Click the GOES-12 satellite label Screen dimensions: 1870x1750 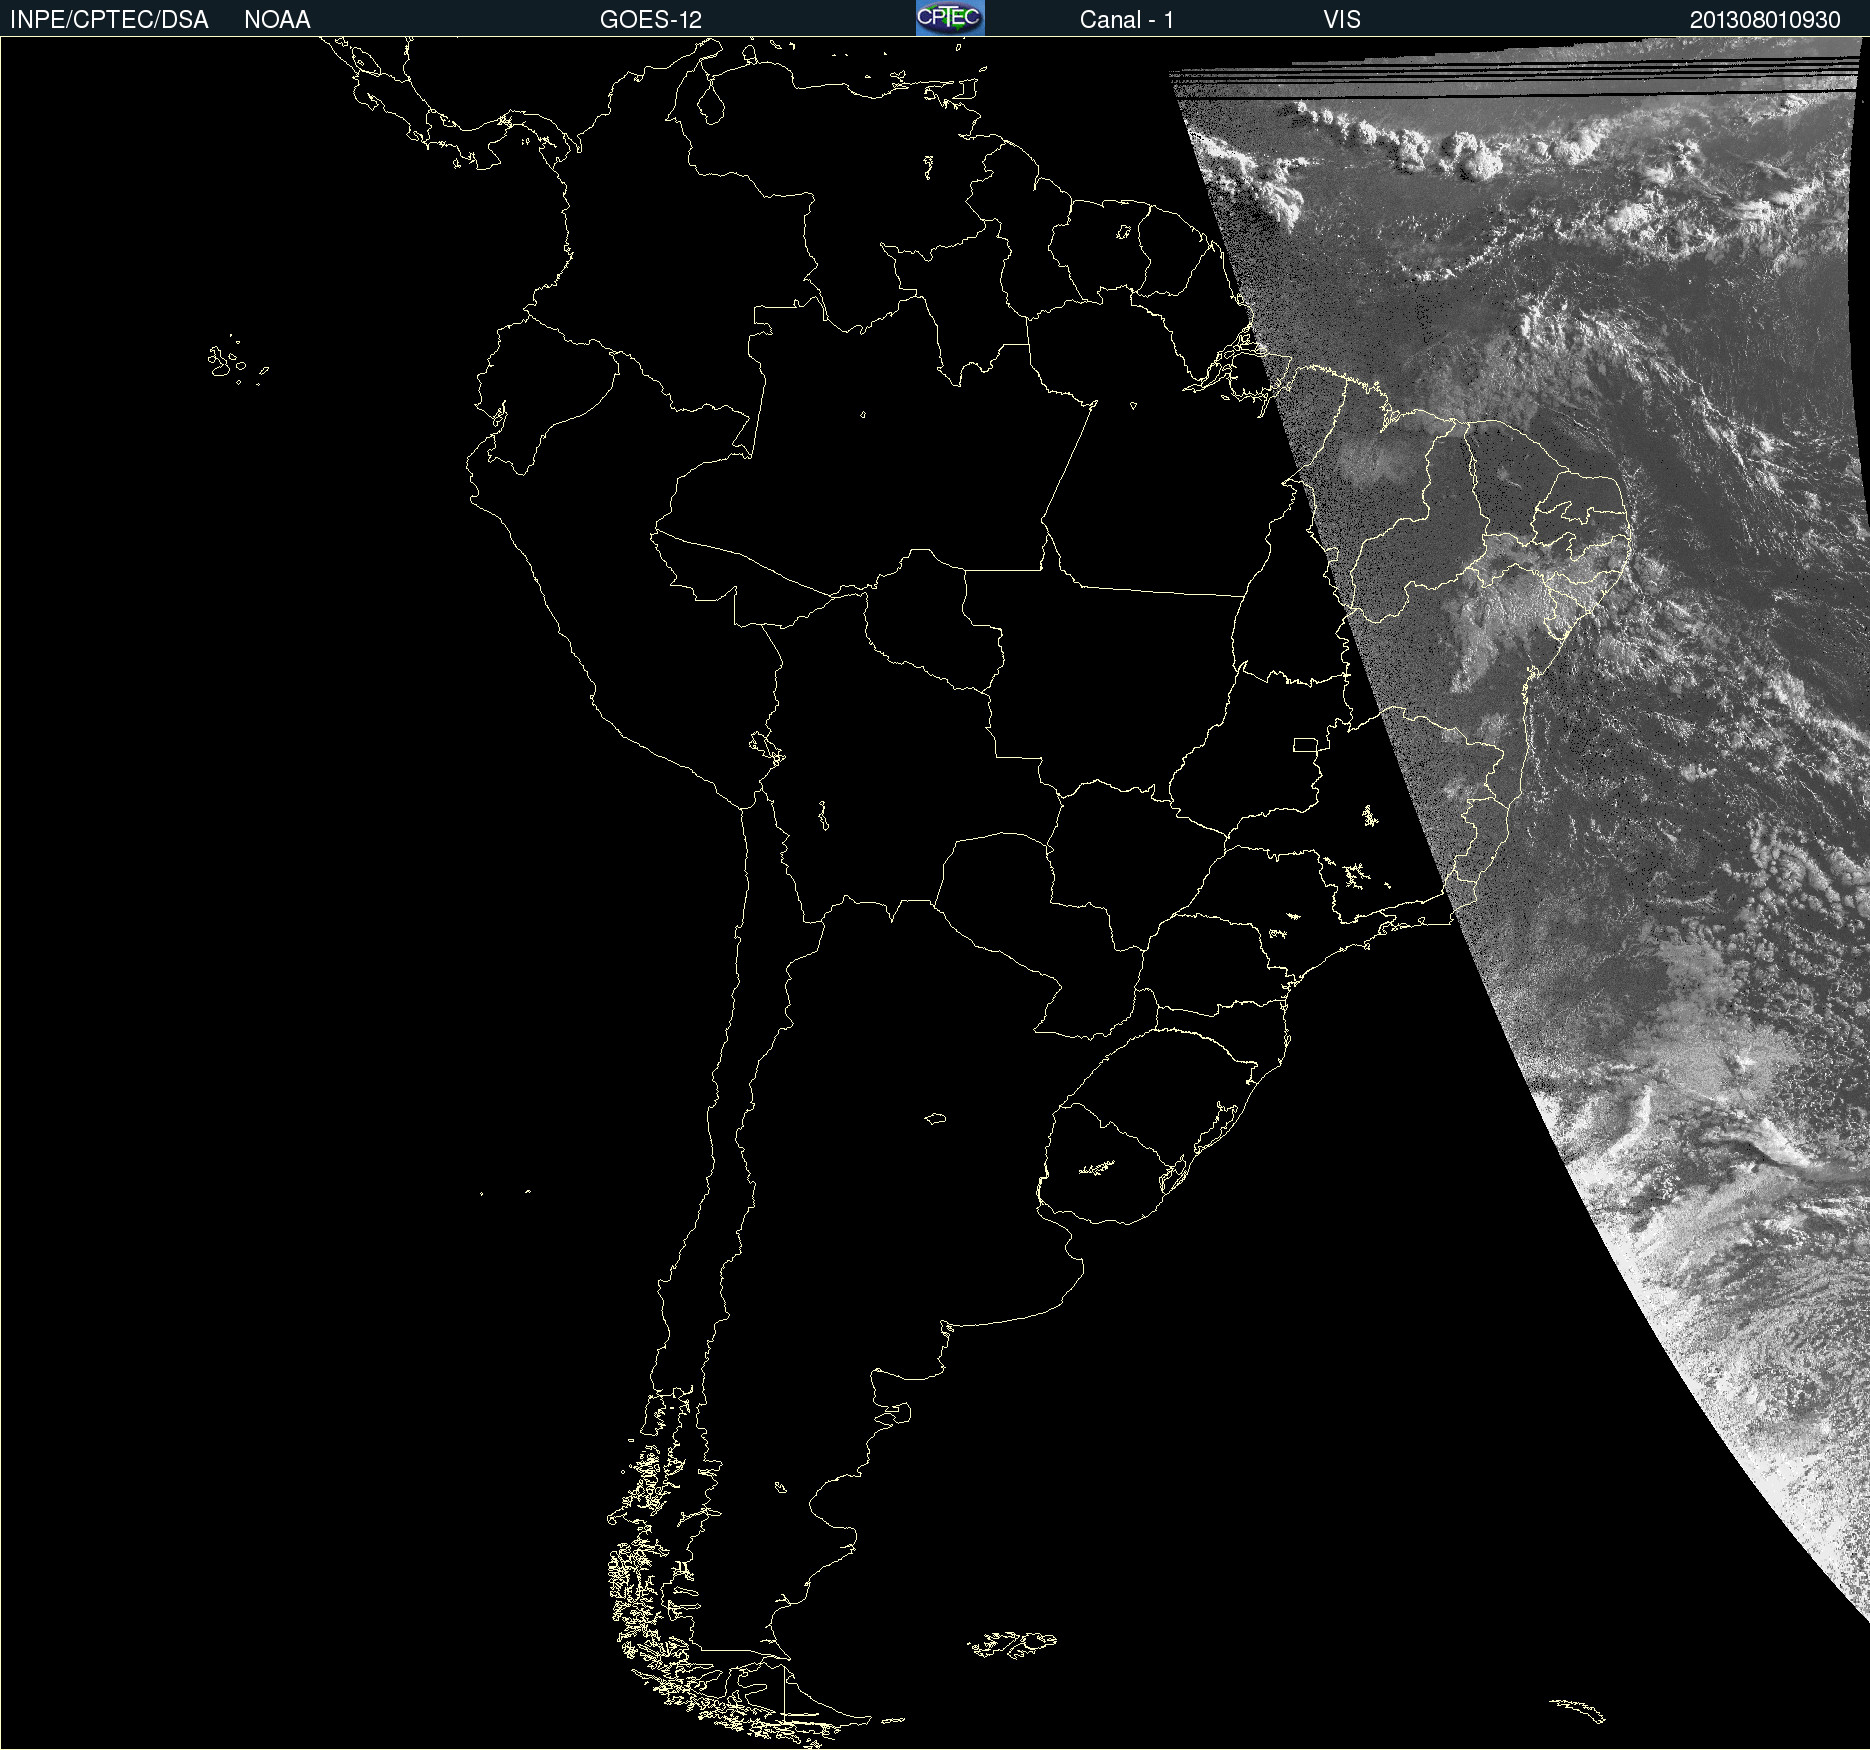pyautogui.click(x=651, y=20)
